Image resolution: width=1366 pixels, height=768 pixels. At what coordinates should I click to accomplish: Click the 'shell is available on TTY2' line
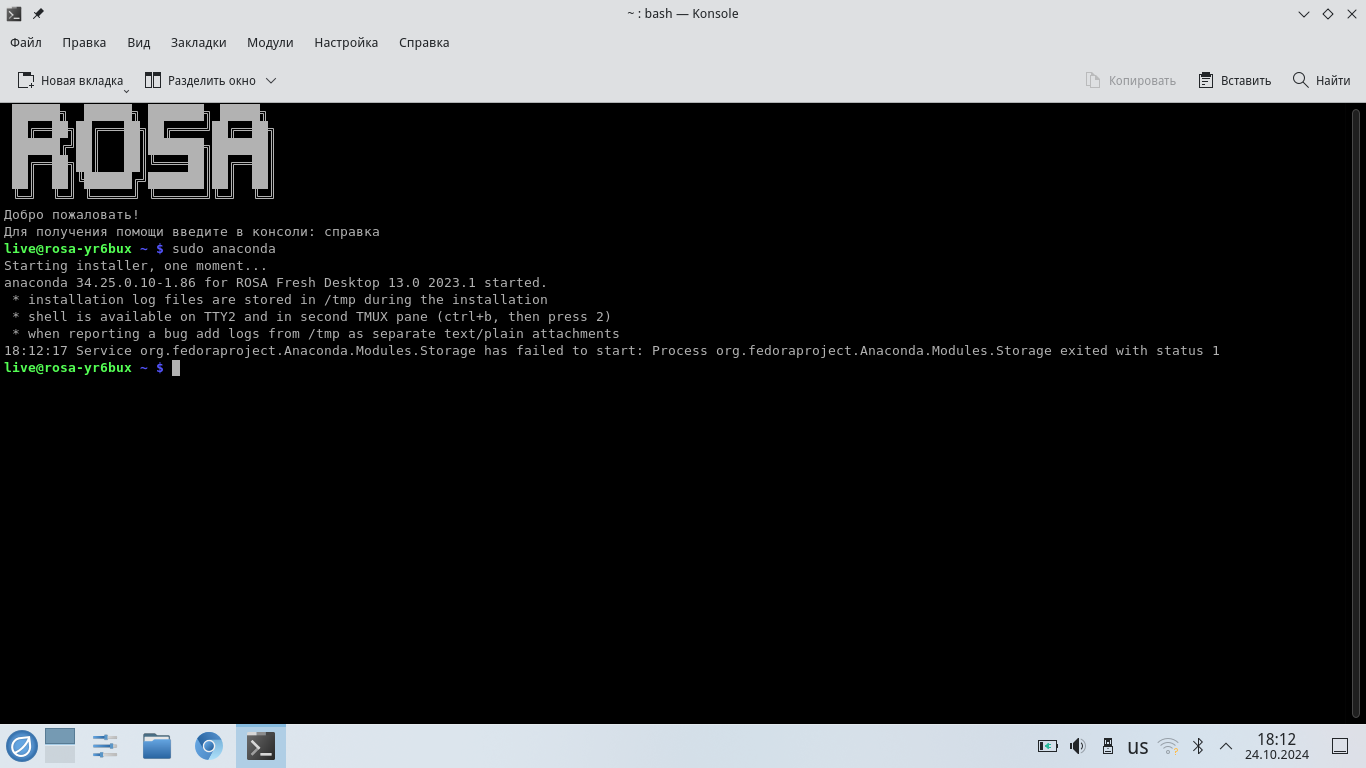[x=312, y=317]
